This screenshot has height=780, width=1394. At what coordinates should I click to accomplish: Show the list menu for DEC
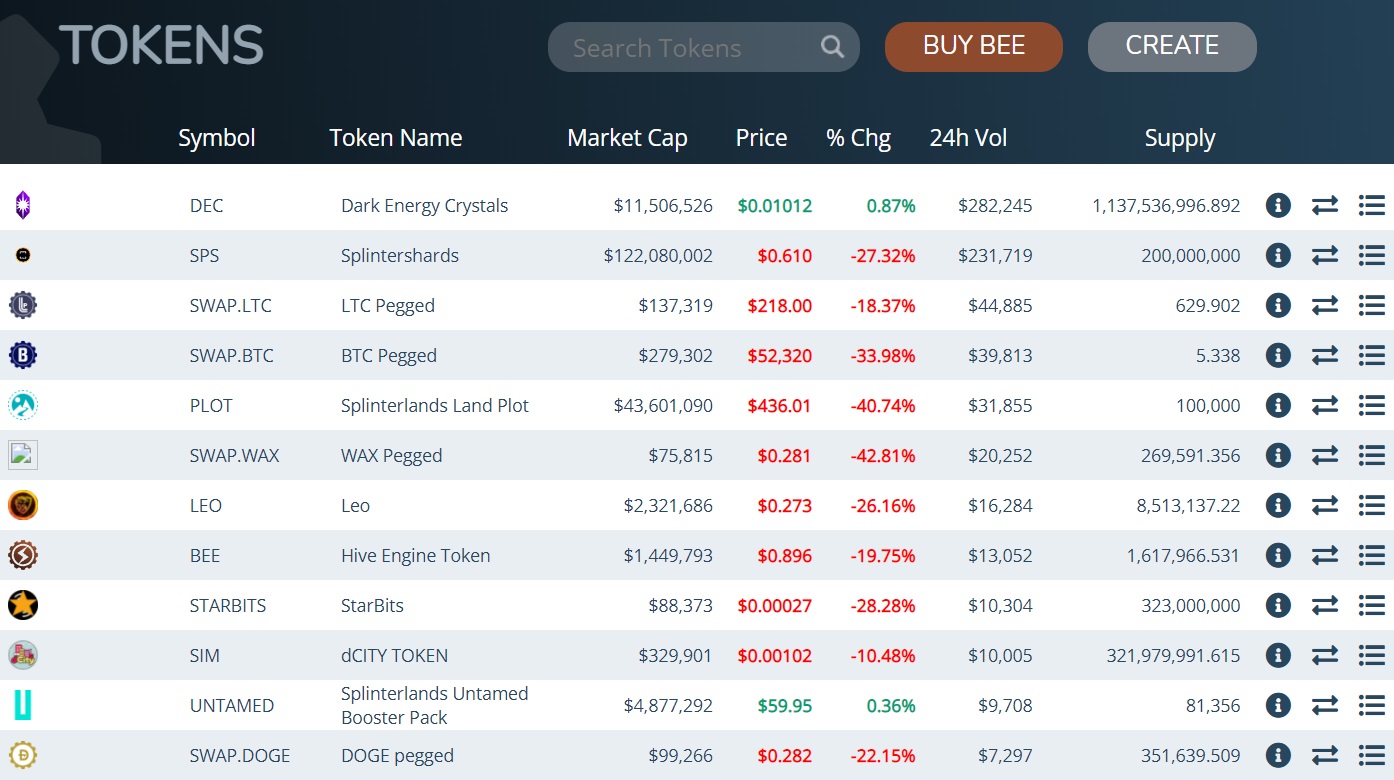1372,205
